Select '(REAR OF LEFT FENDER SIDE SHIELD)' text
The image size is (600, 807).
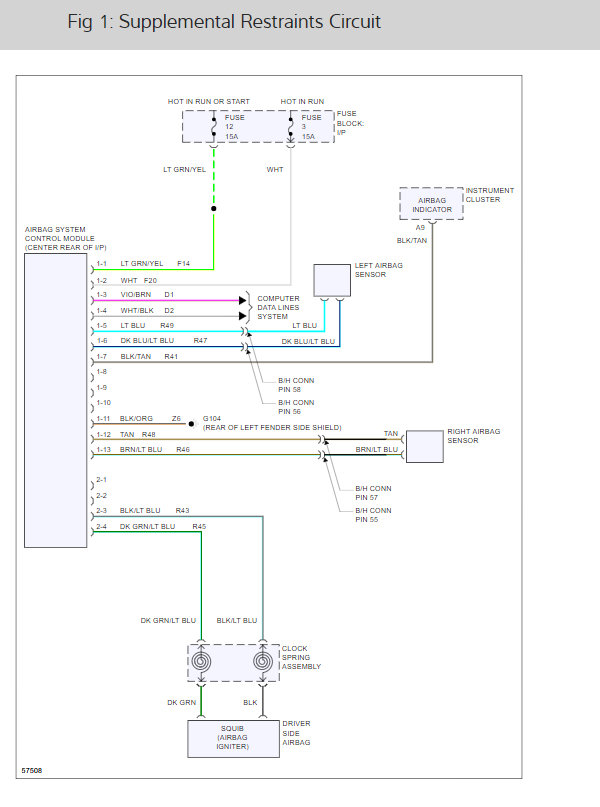(272, 428)
